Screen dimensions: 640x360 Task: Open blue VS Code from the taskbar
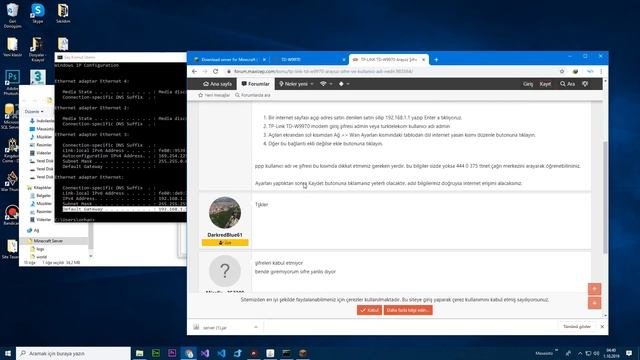pos(221,353)
